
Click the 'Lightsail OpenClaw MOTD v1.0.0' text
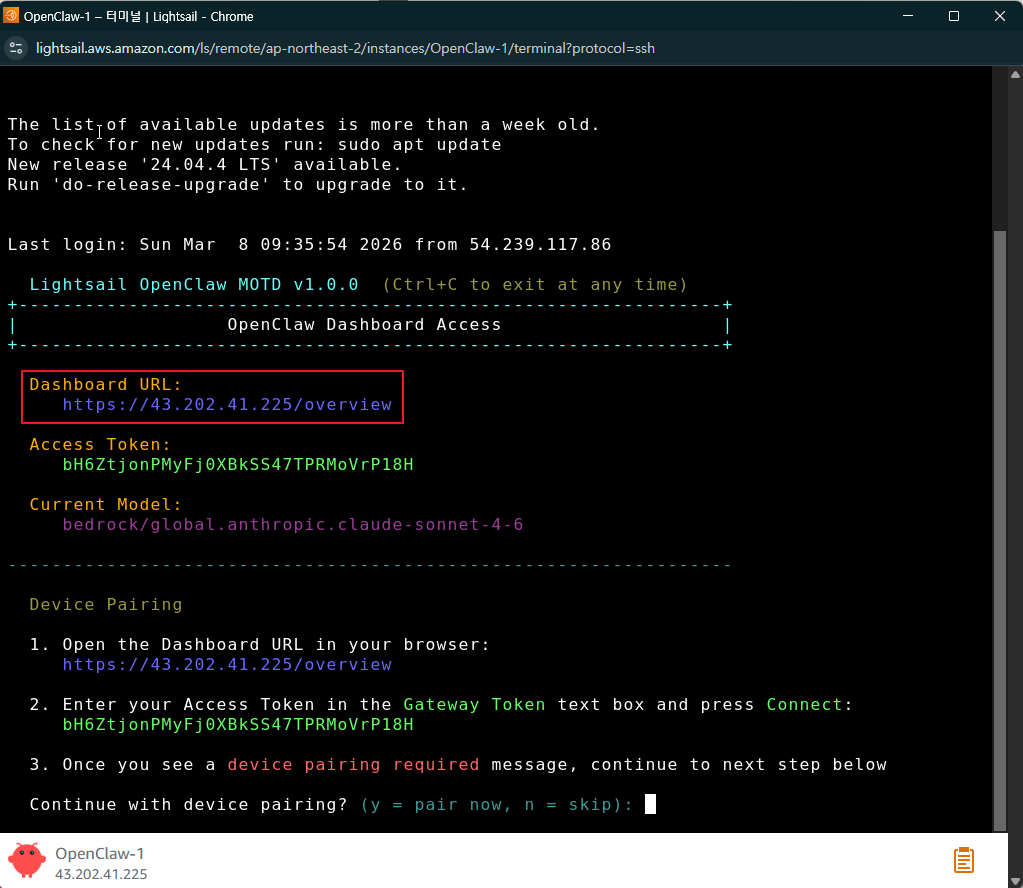[x=194, y=284]
